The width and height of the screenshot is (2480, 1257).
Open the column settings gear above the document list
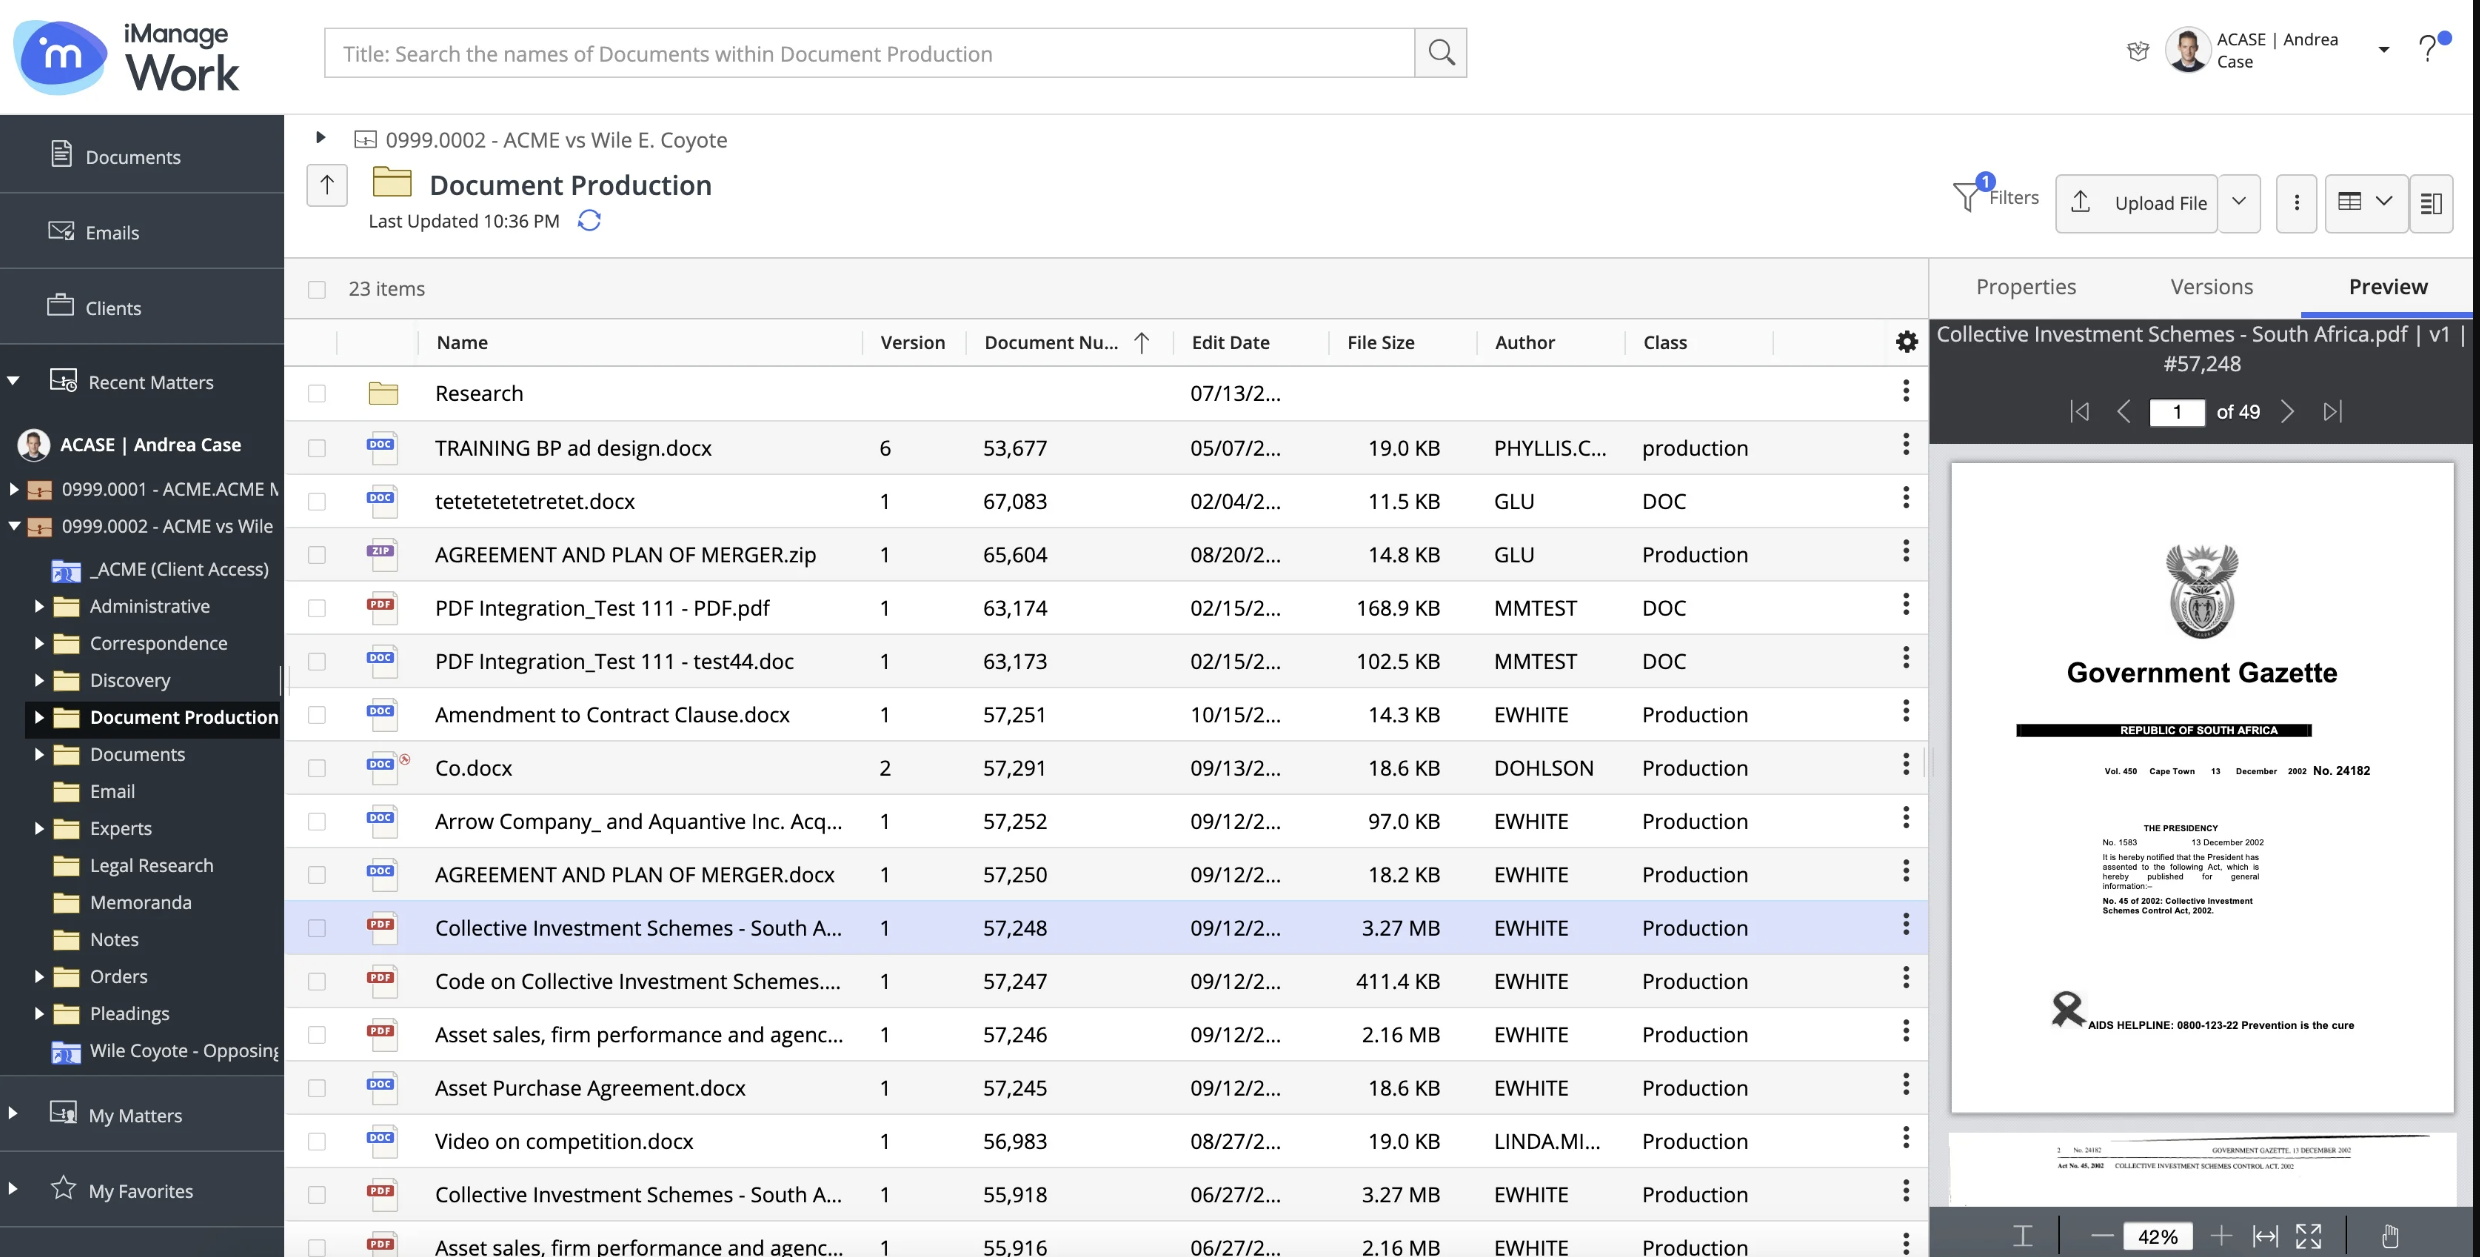pos(1906,341)
